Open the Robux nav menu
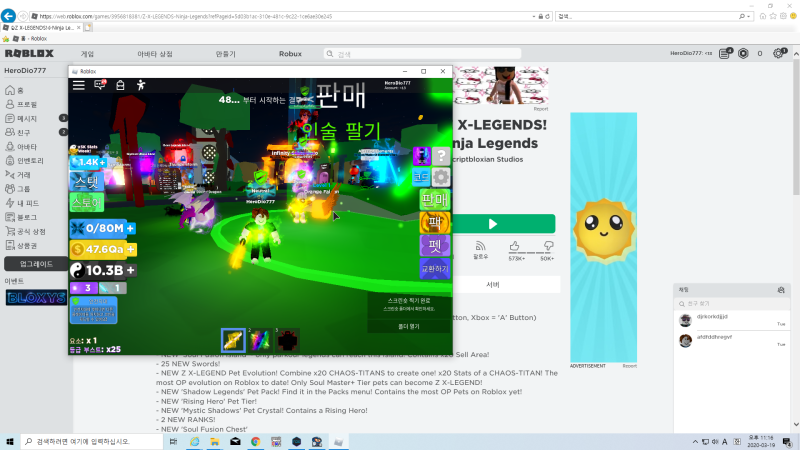This screenshot has height=450, width=800. pos(290,54)
